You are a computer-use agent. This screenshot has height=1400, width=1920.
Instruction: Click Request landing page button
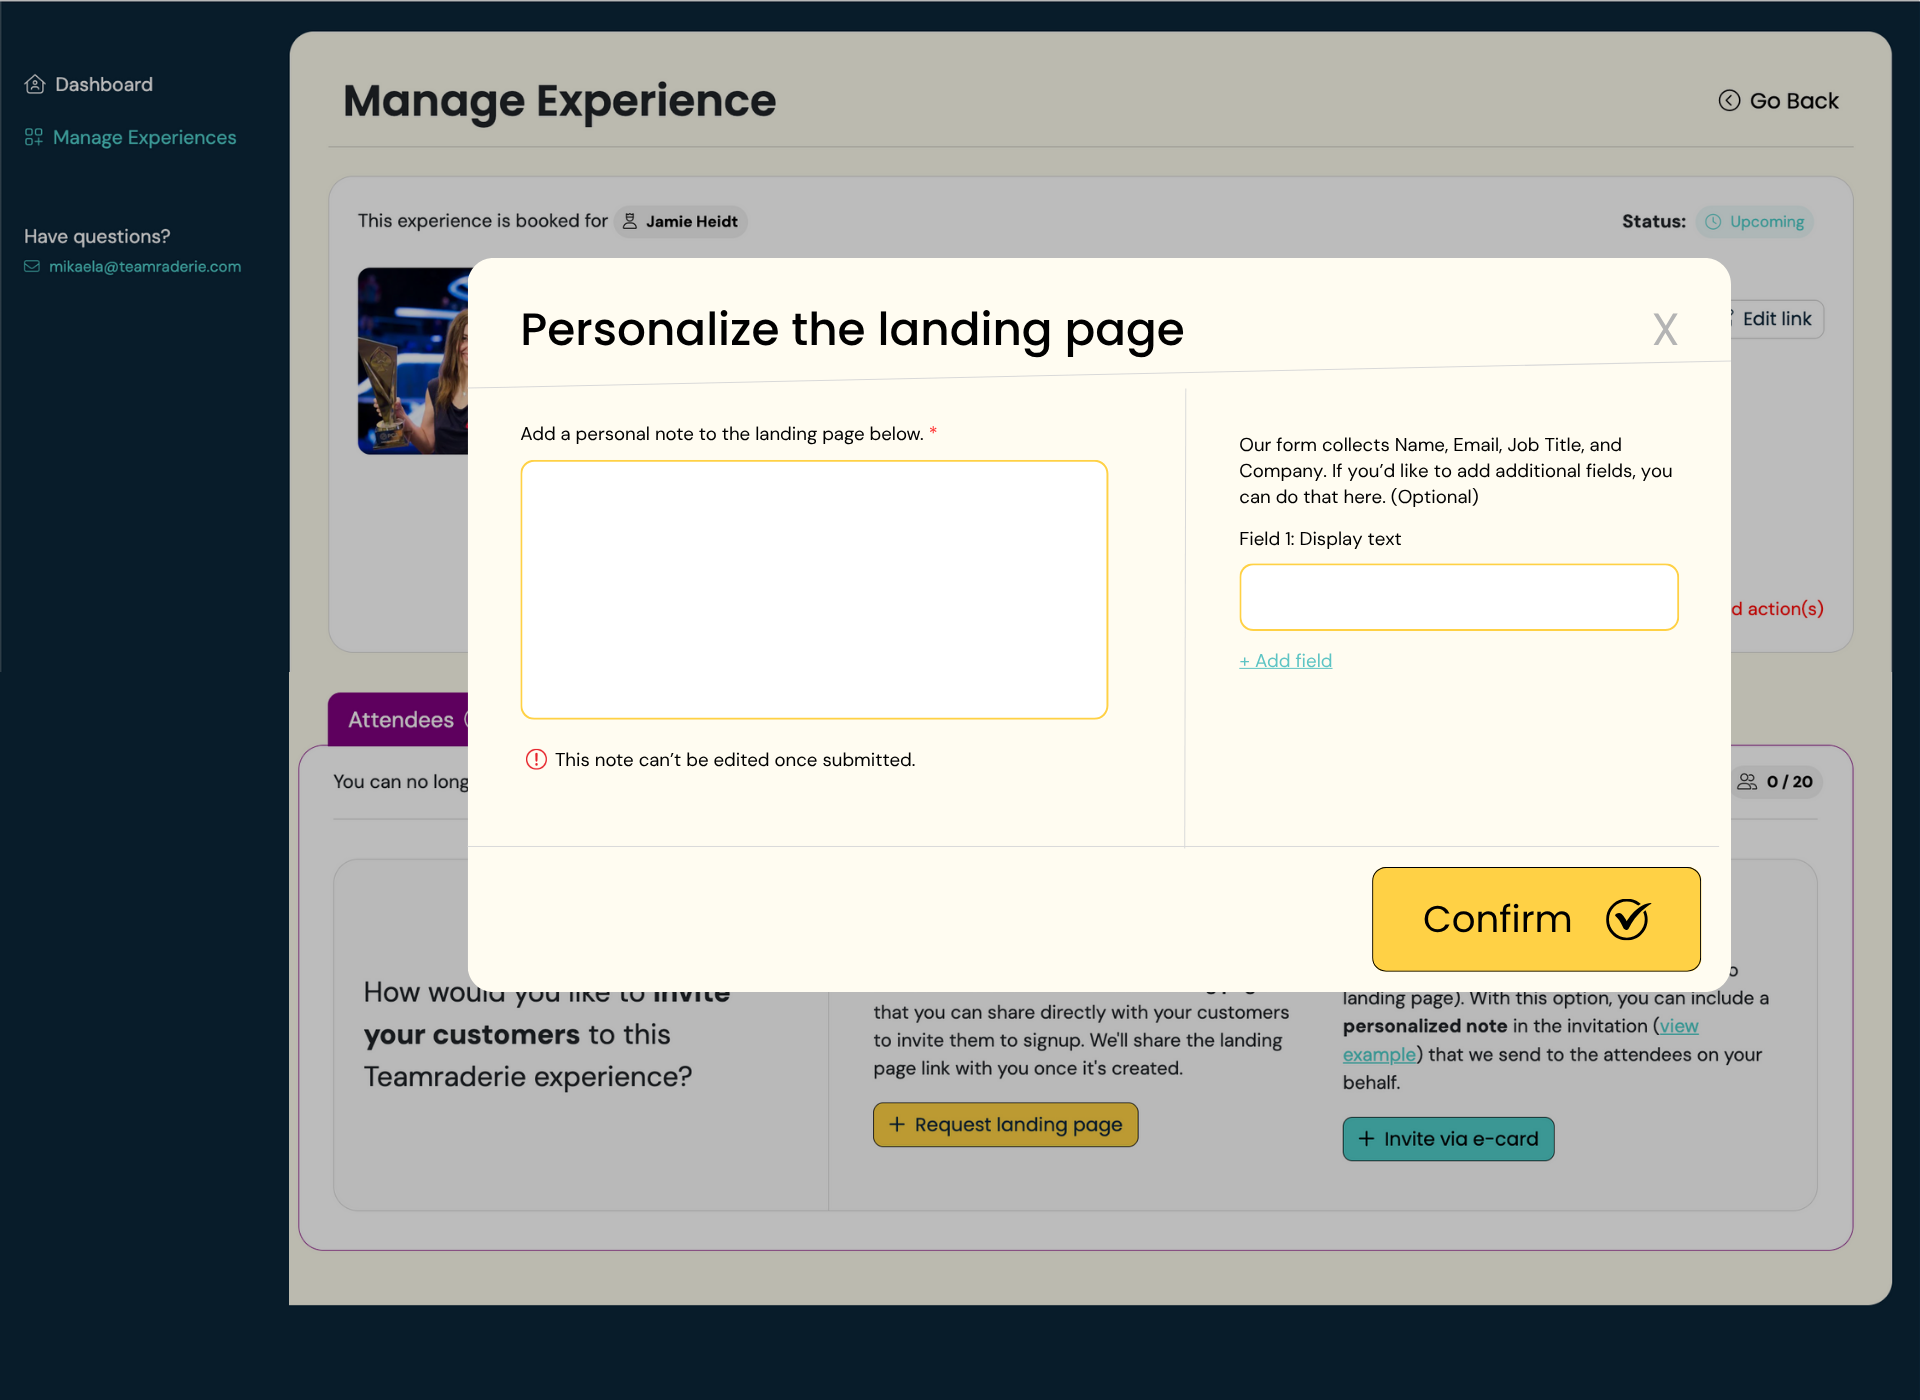click(x=1005, y=1125)
